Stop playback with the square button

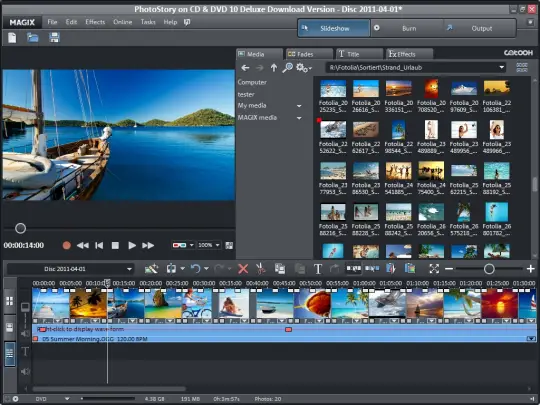pyautogui.click(x=115, y=245)
